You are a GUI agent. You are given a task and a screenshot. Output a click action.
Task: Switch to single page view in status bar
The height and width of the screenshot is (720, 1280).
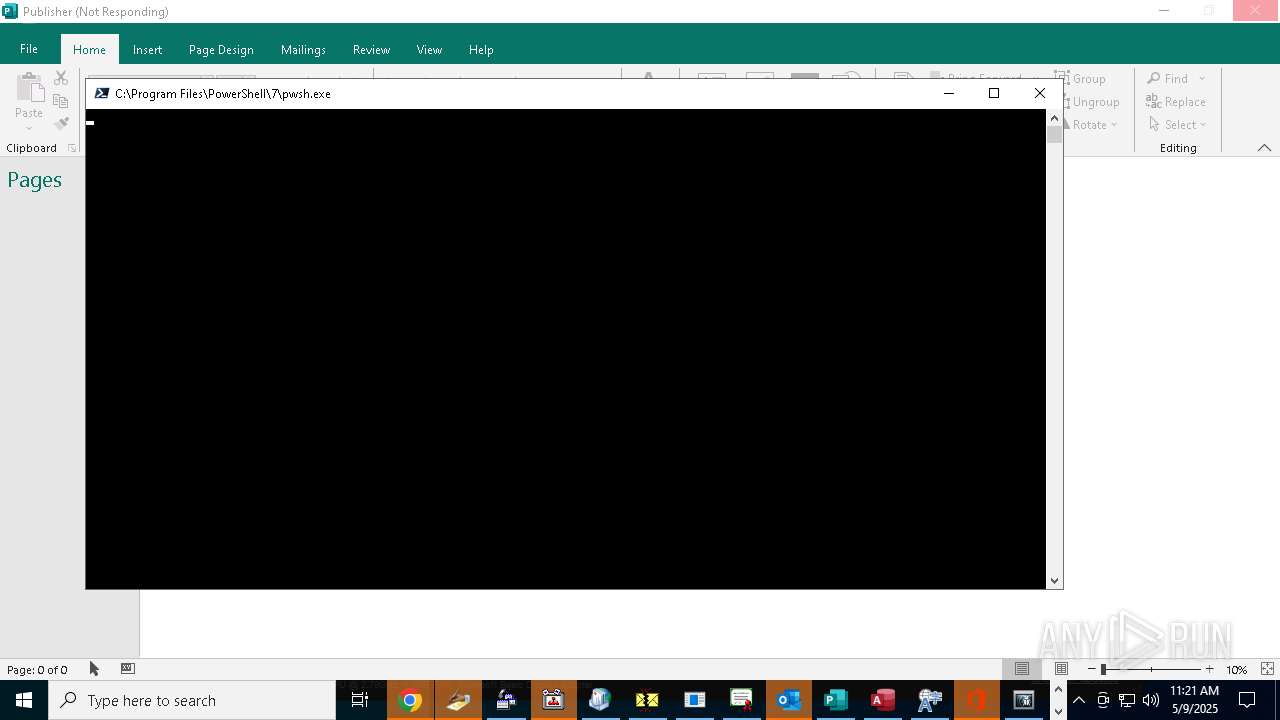(x=1022, y=669)
